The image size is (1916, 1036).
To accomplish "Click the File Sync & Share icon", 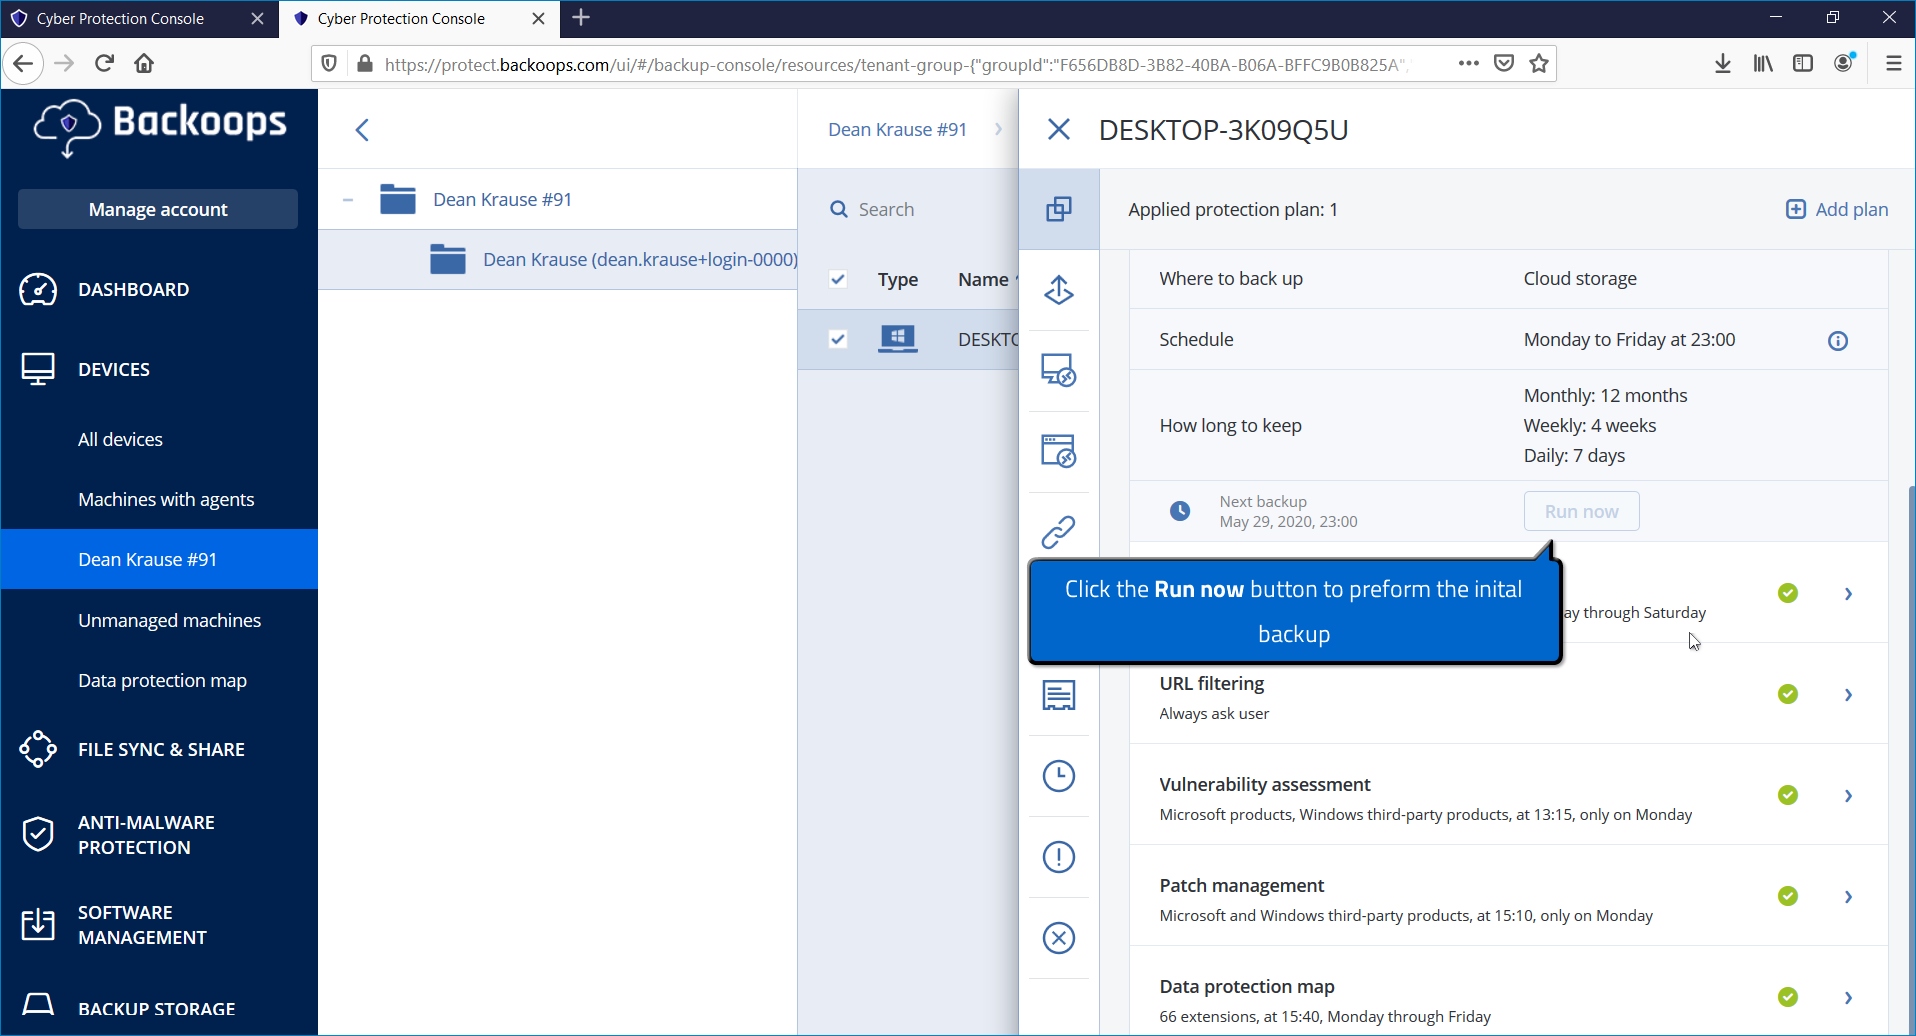I will [38, 749].
